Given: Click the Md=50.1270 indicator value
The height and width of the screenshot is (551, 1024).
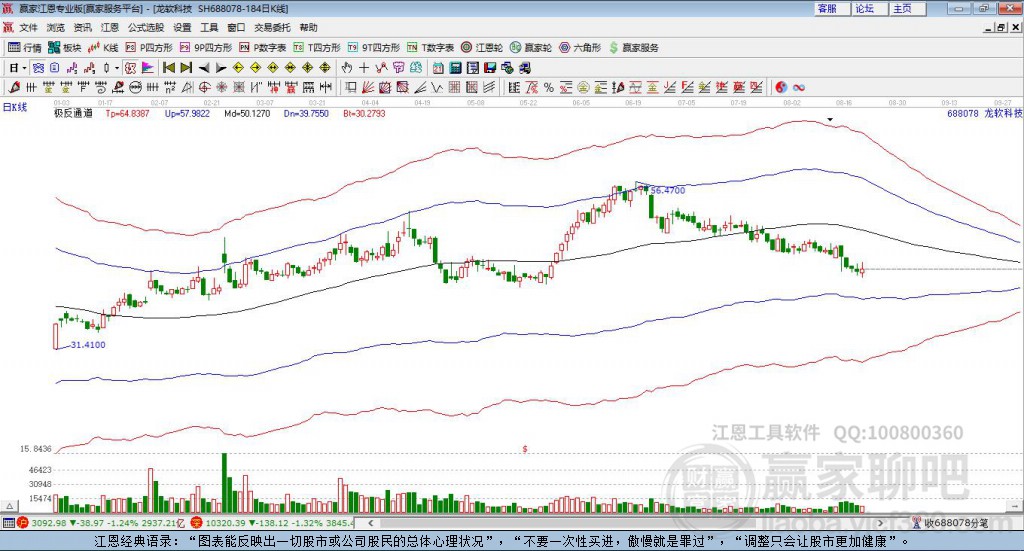Looking at the screenshot, I should tap(247, 113).
